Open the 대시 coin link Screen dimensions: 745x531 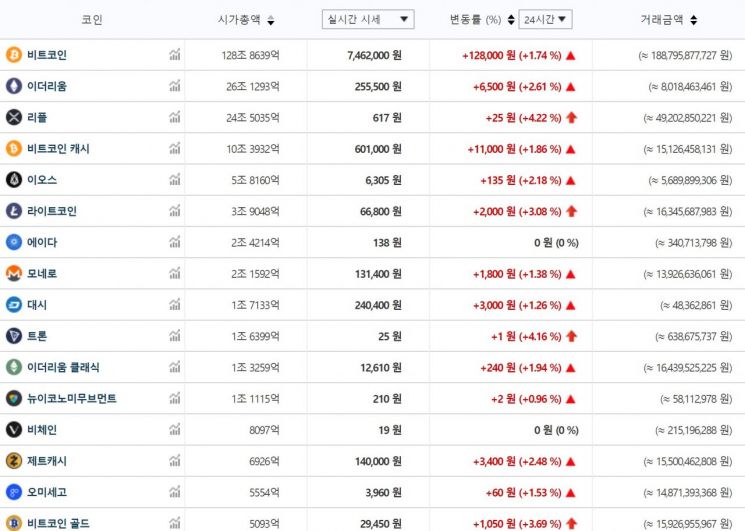(37, 304)
